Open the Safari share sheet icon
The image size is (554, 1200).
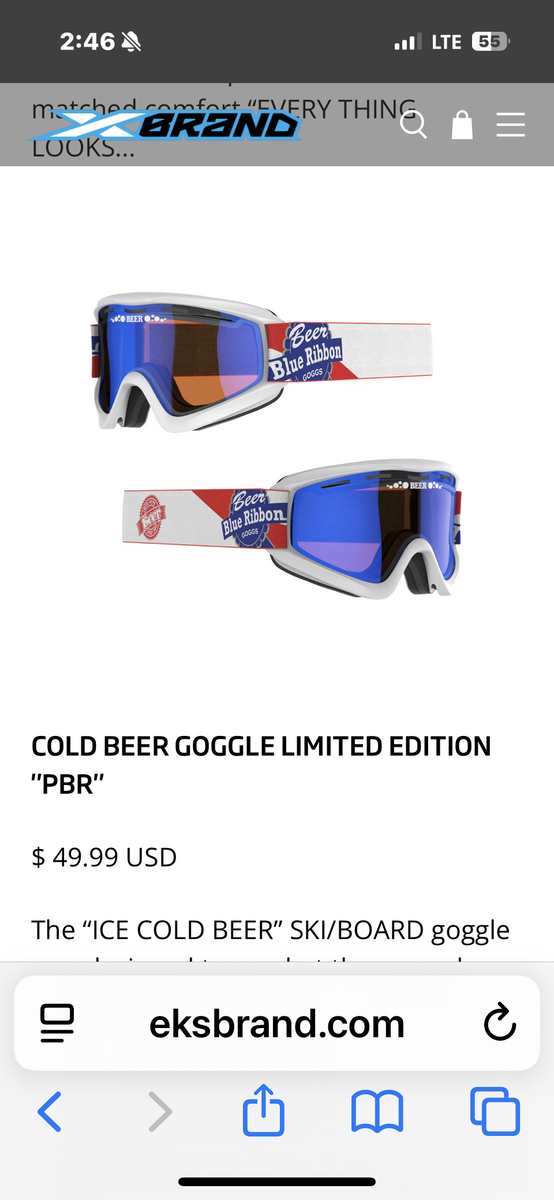tap(264, 1109)
